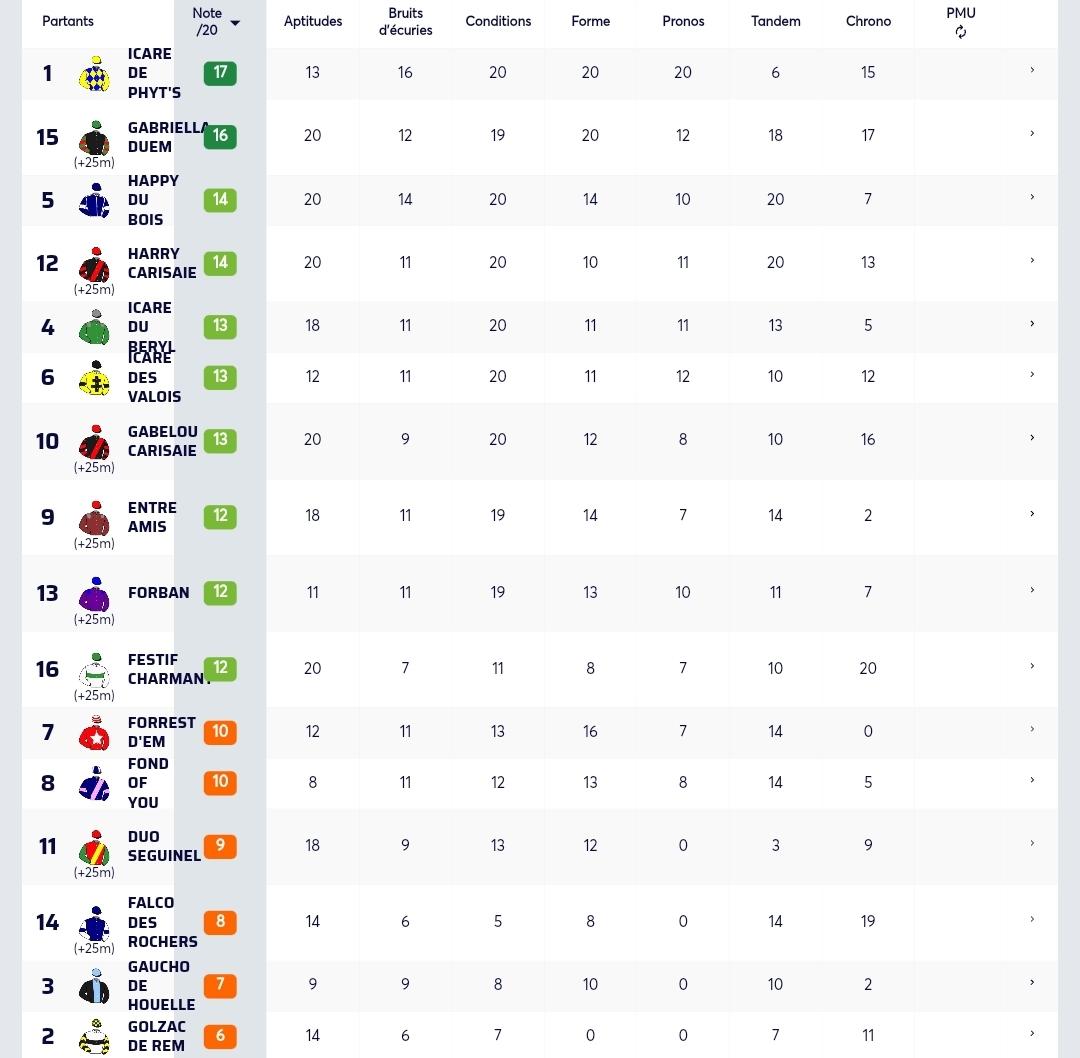This screenshot has height=1058, width=1080.
Task: Click green 17 rating badge
Action: pos(220,72)
